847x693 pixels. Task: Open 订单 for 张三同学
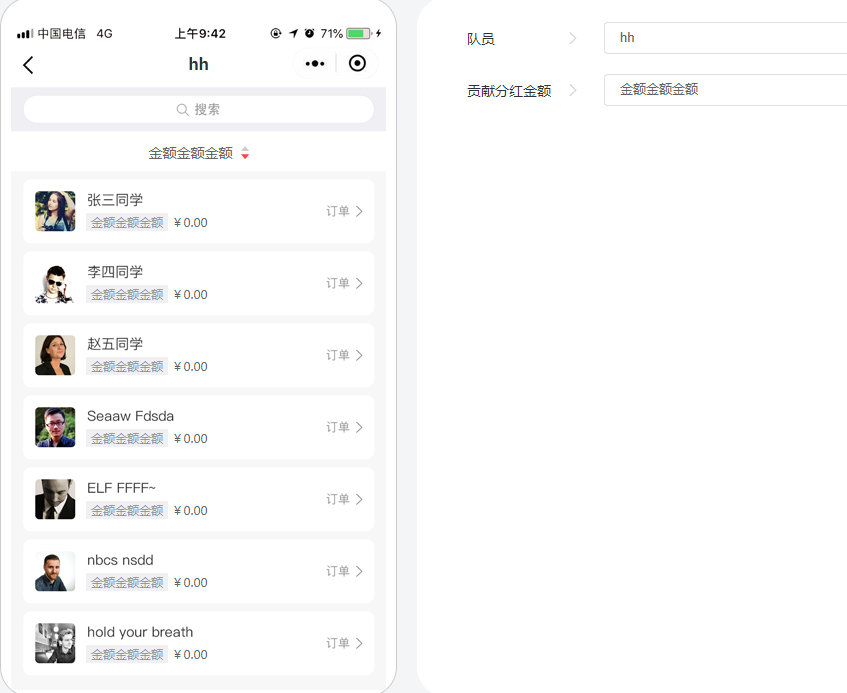click(x=344, y=211)
